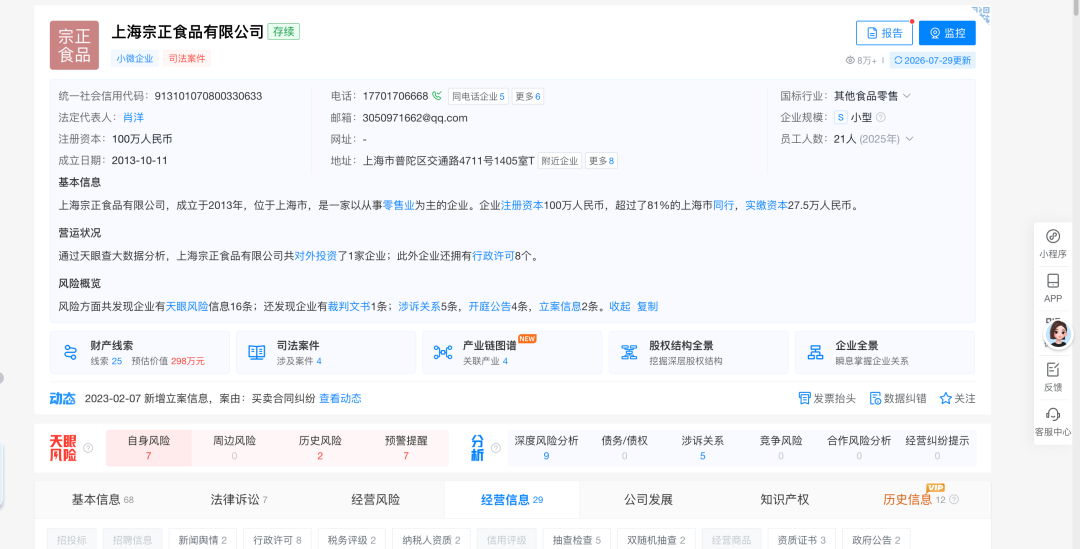Switch to 基本信息 68 tab
1080x549 pixels.
coord(102,500)
